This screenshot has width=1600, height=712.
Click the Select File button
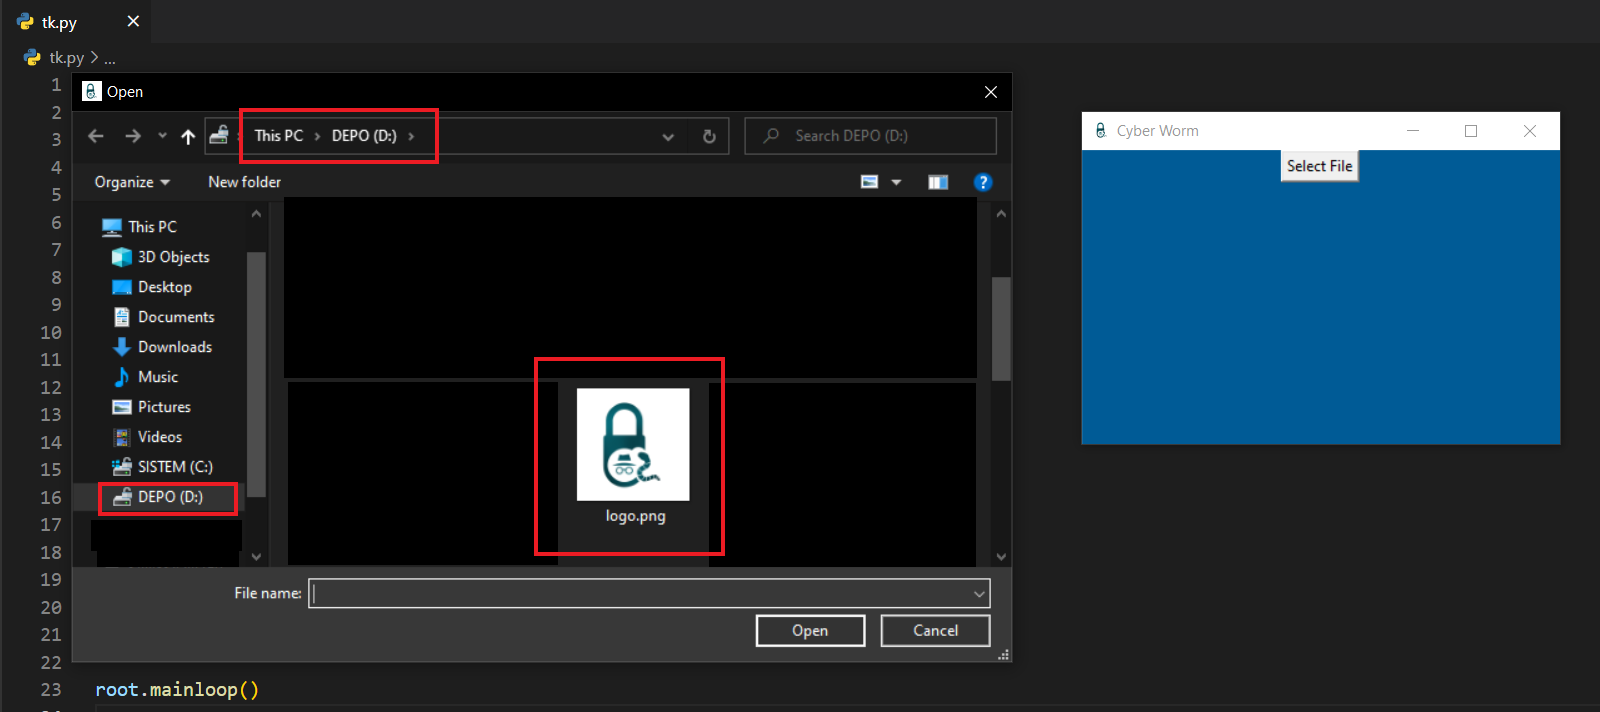[x=1319, y=166]
